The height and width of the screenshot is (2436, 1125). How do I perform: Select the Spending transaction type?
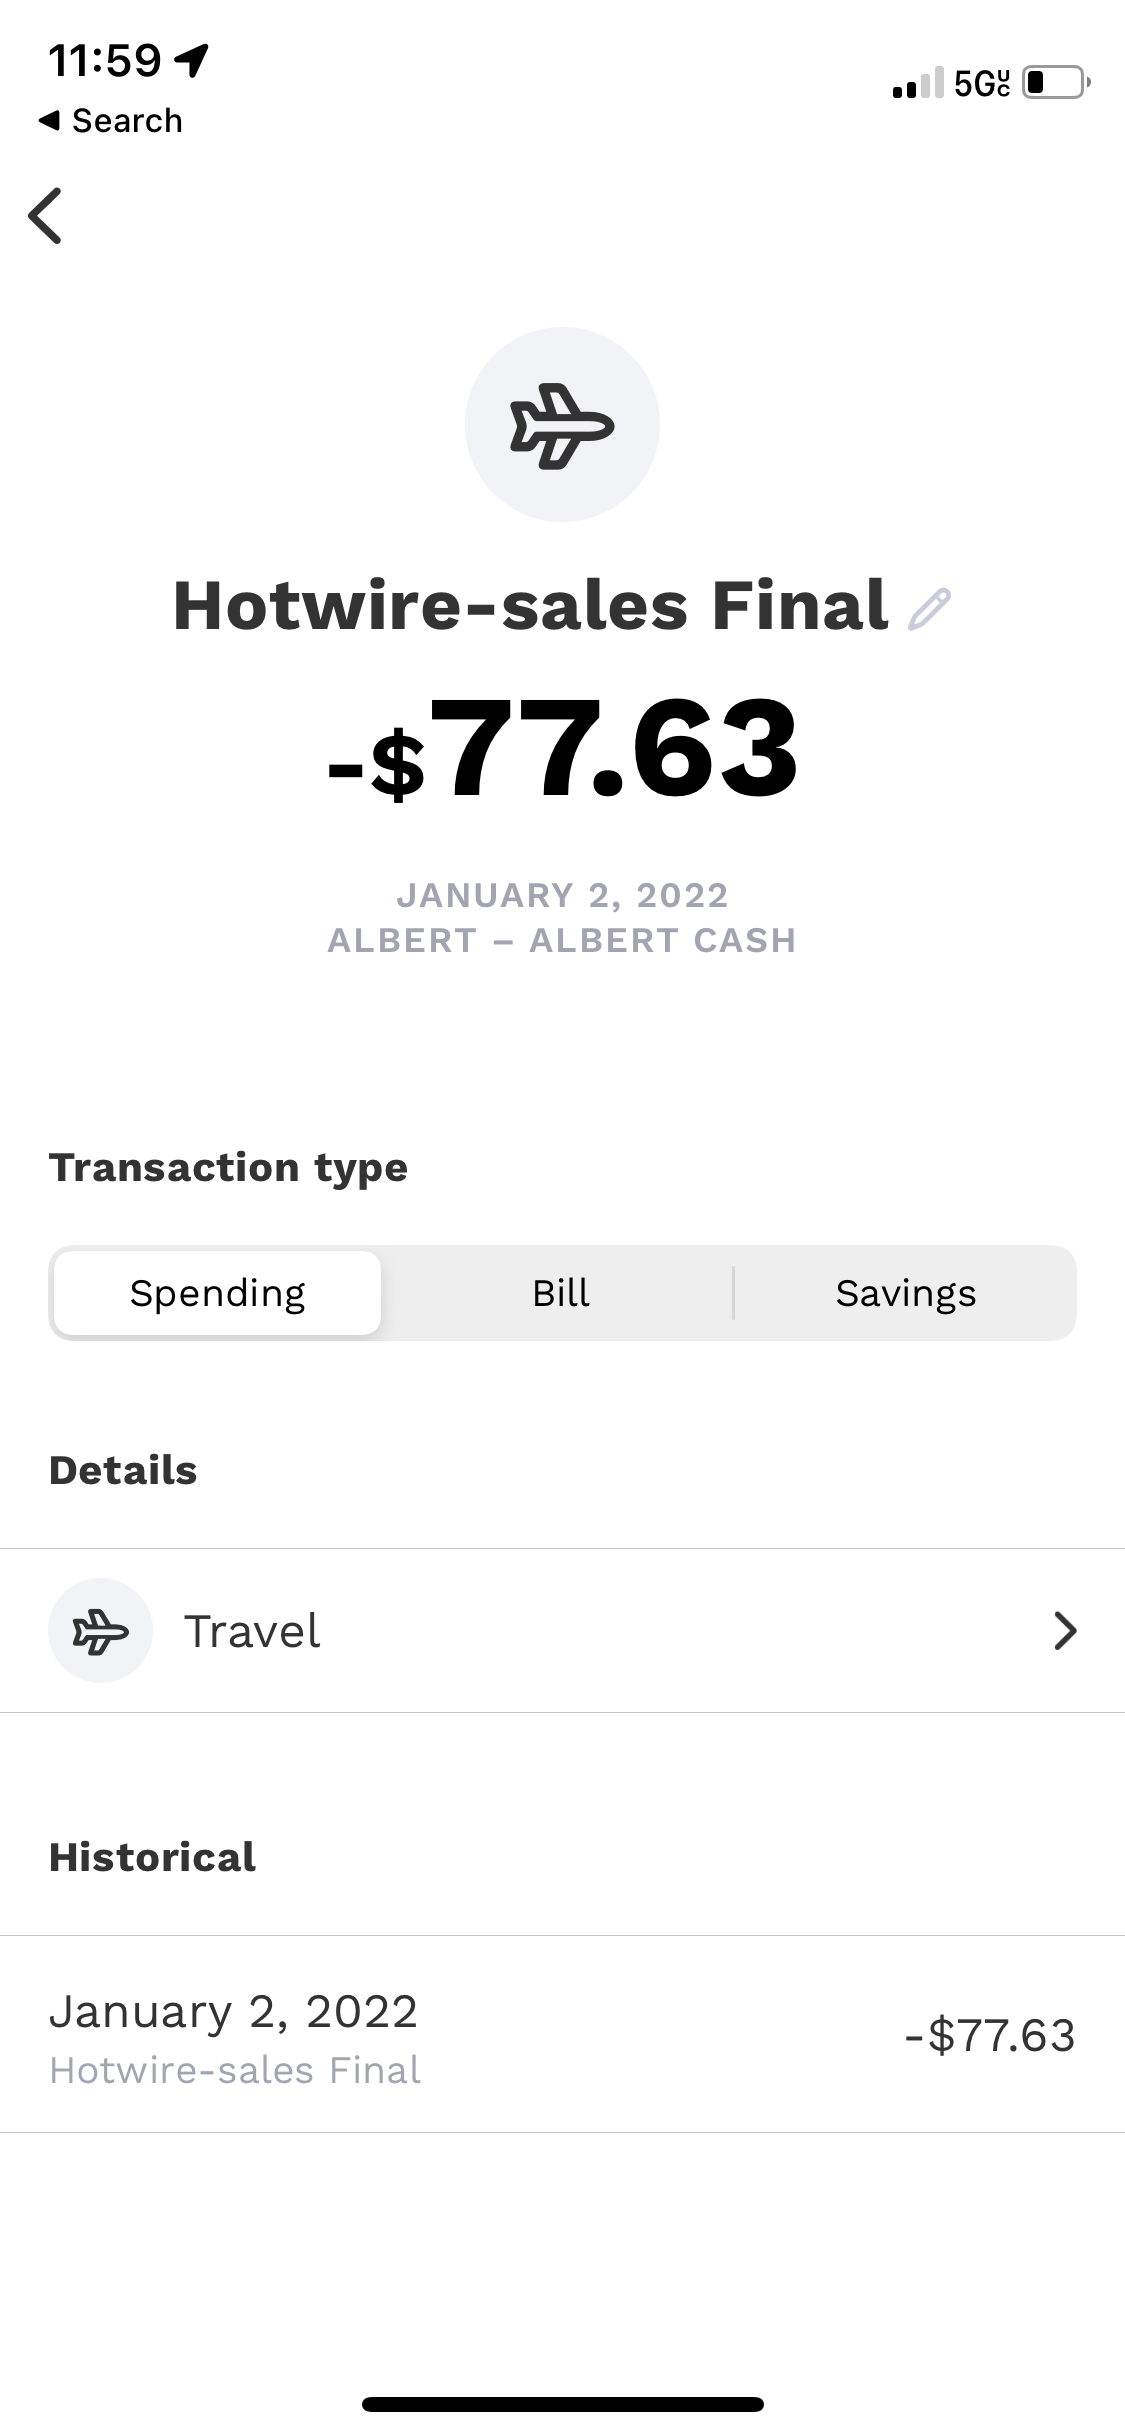click(217, 1293)
